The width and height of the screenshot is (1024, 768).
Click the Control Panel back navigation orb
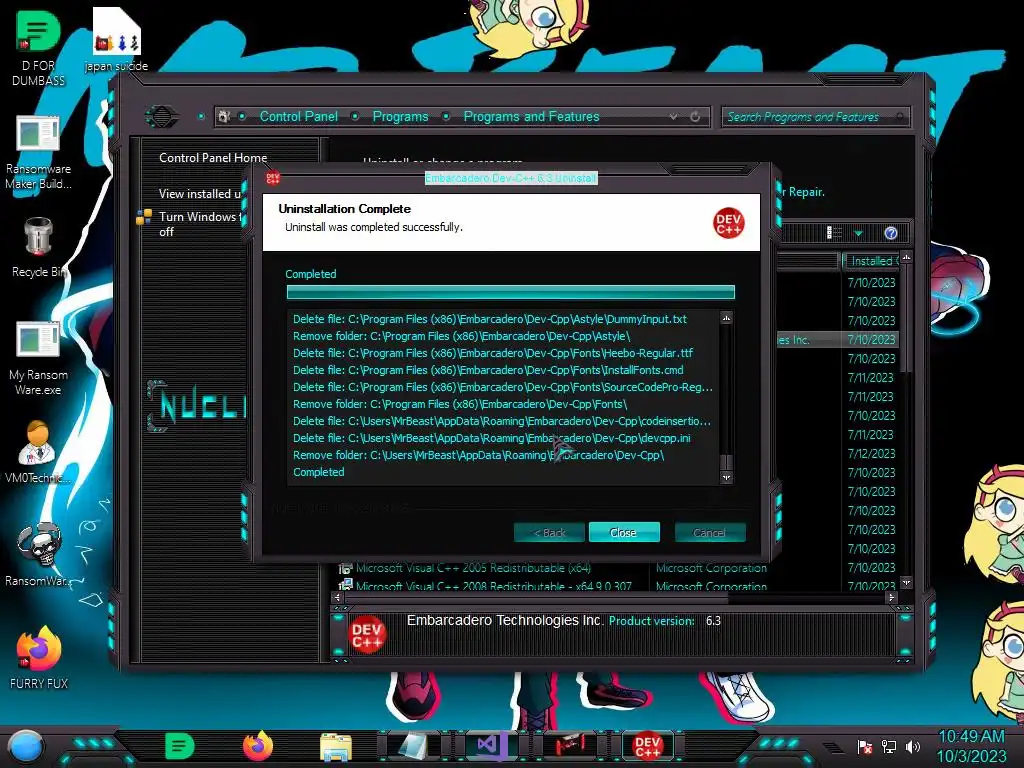pyautogui.click(x=161, y=117)
